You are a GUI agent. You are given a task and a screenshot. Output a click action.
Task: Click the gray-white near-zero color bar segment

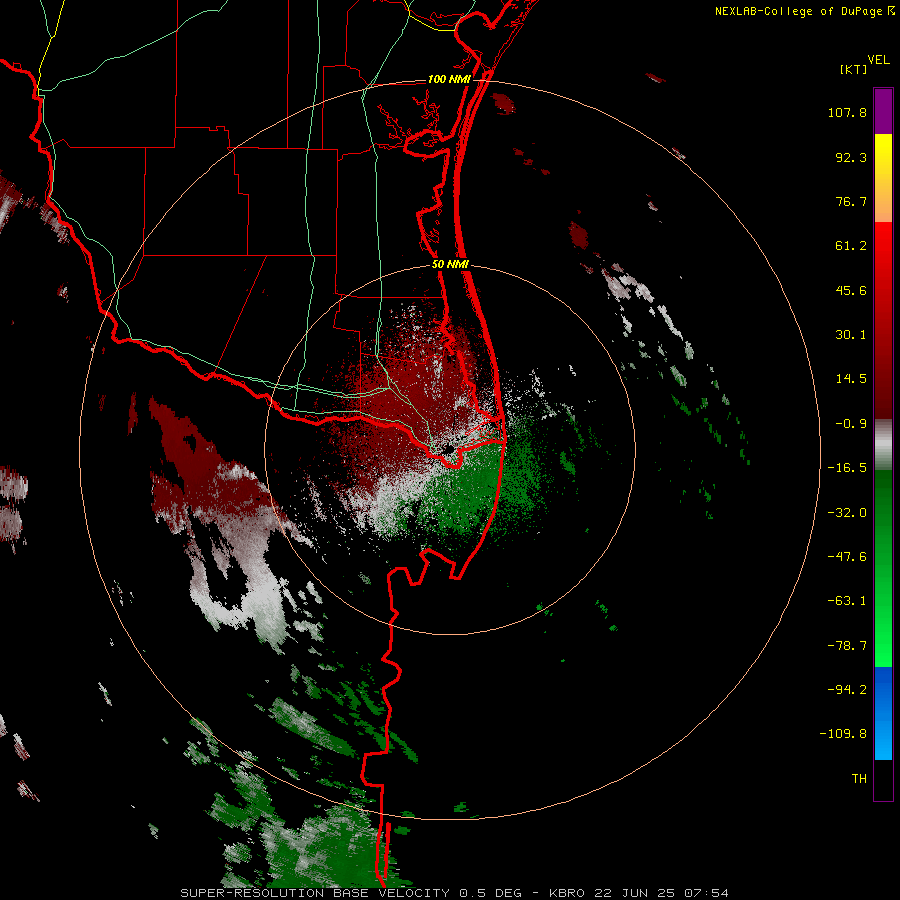pyautogui.click(x=883, y=445)
